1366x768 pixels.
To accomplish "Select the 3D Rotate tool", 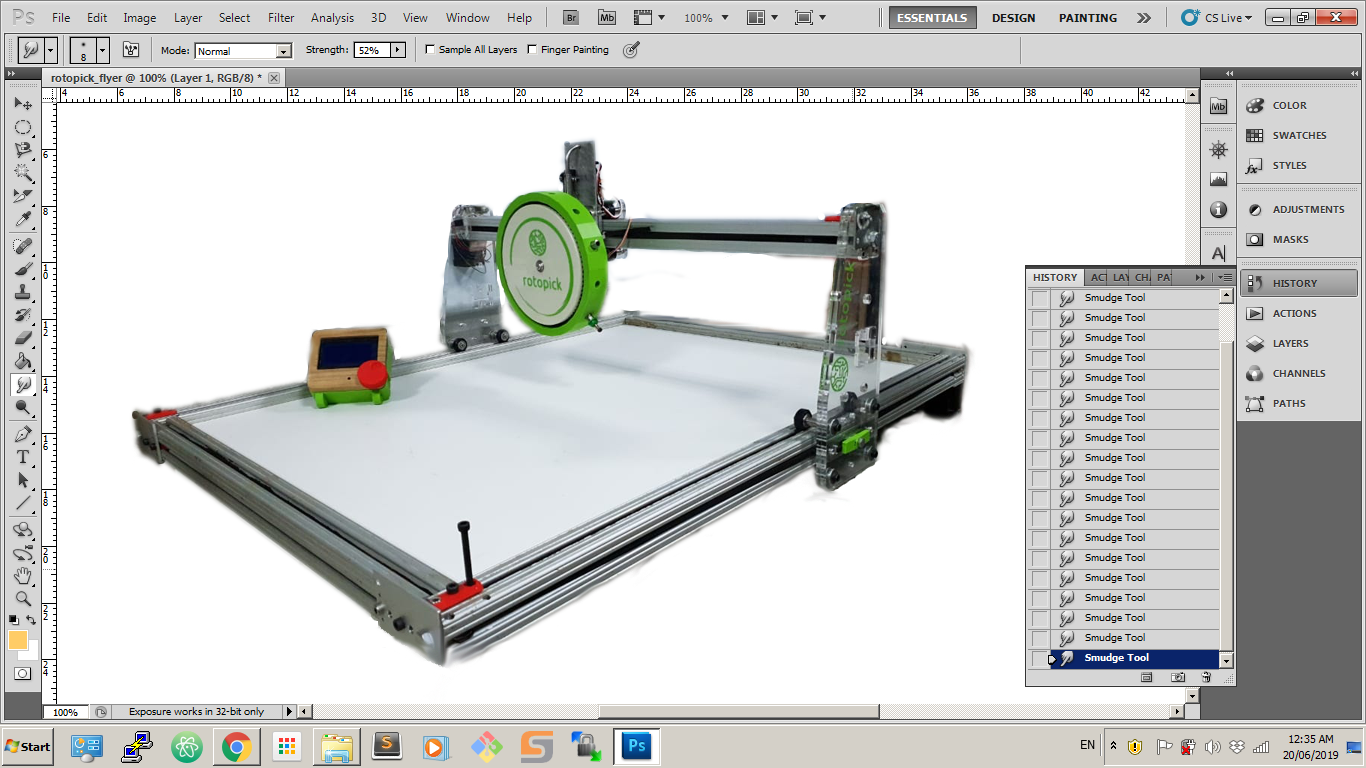I will click(23, 530).
